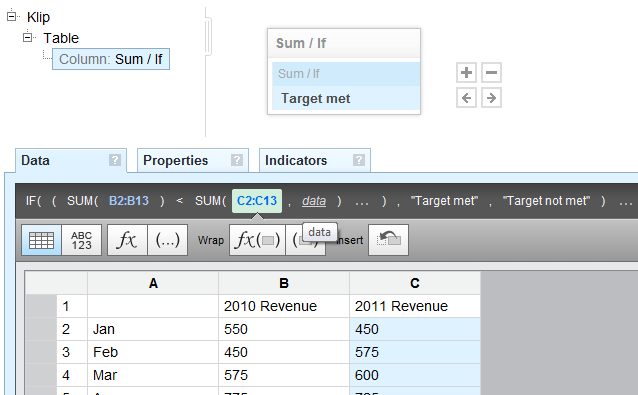The image size is (638, 395).
Task: Open help for the Data tab
Action: (115, 160)
